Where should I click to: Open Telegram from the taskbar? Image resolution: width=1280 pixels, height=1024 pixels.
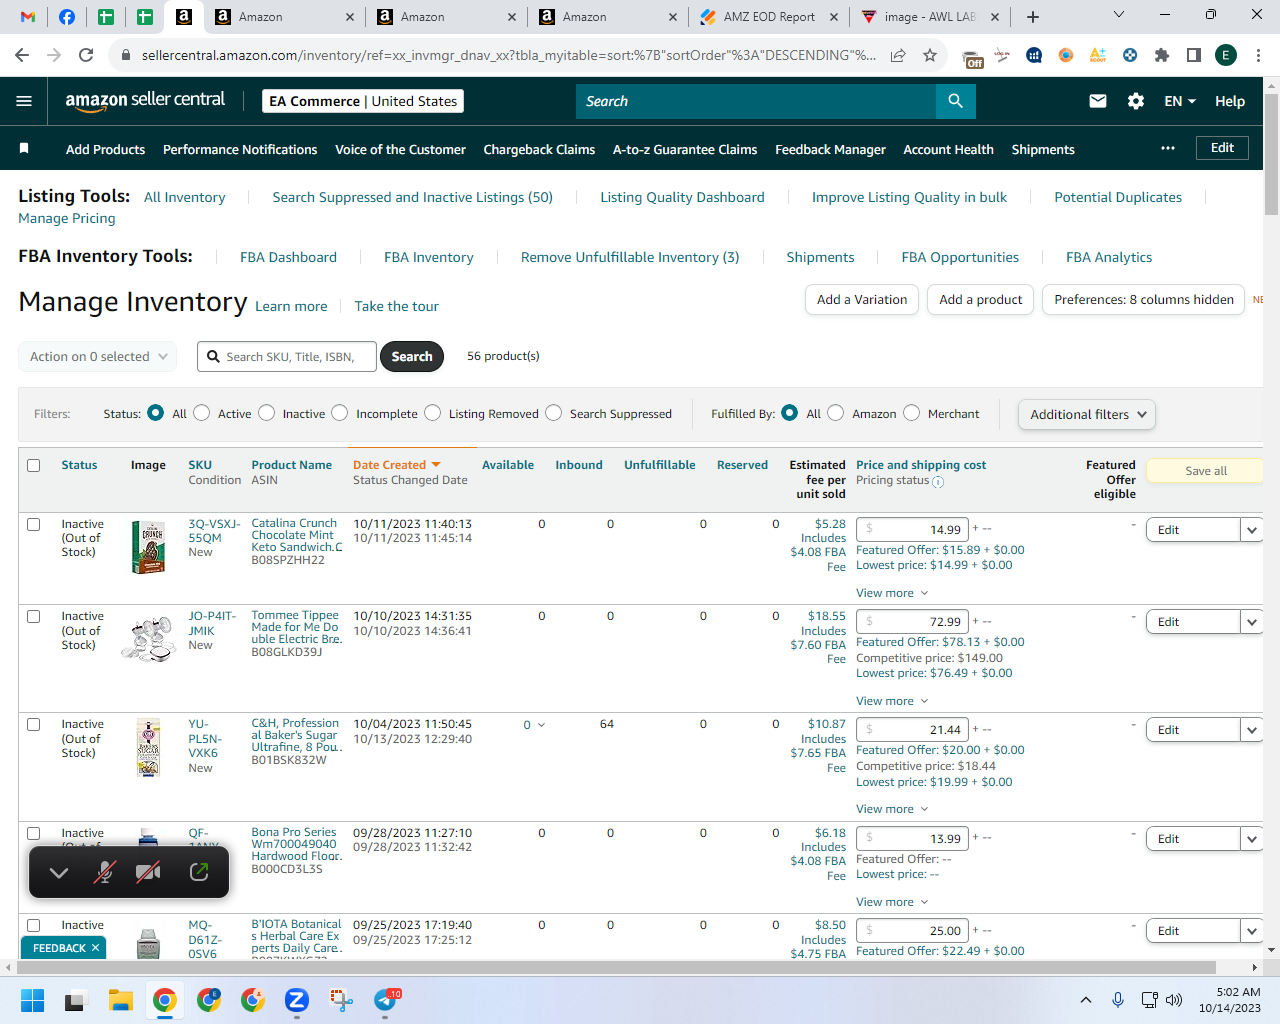pyautogui.click(x=385, y=1000)
